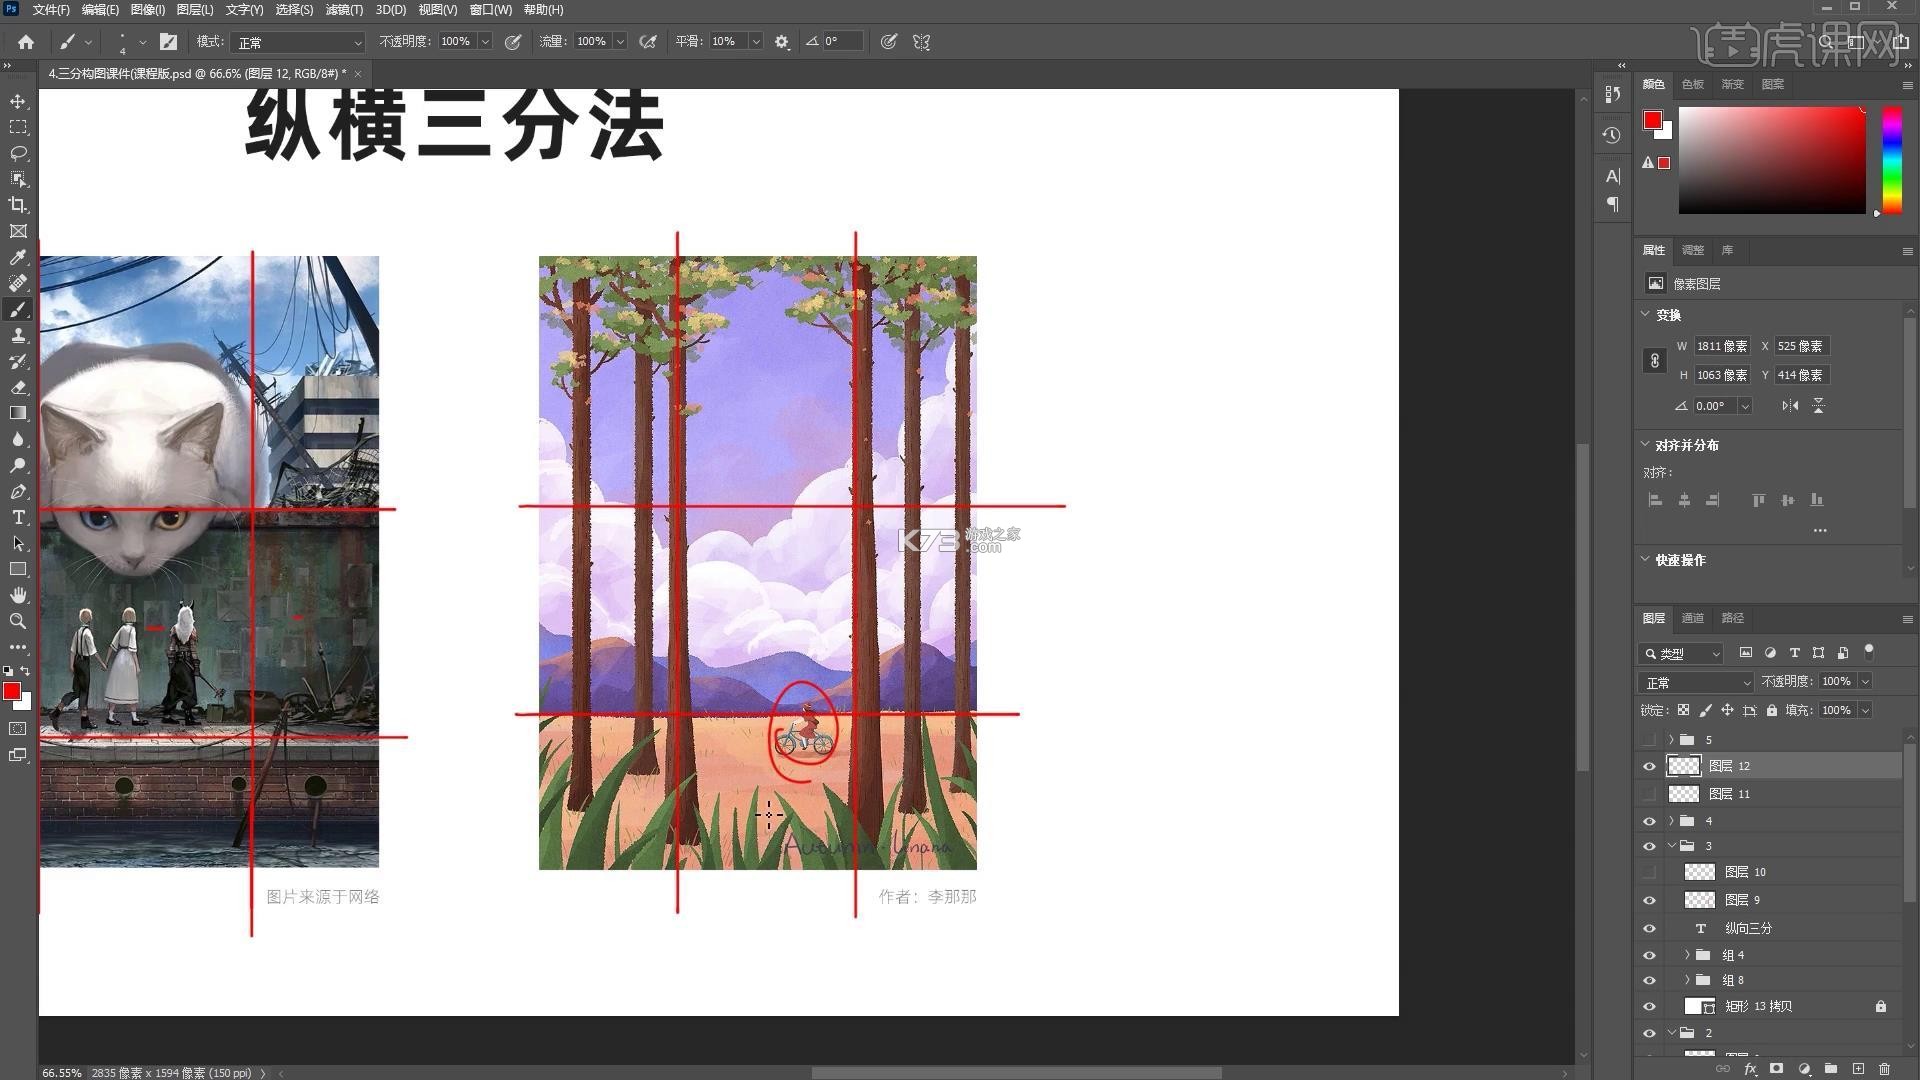Show layer 图层 11
This screenshot has height=1080, width=1920.
point(1649,794)
